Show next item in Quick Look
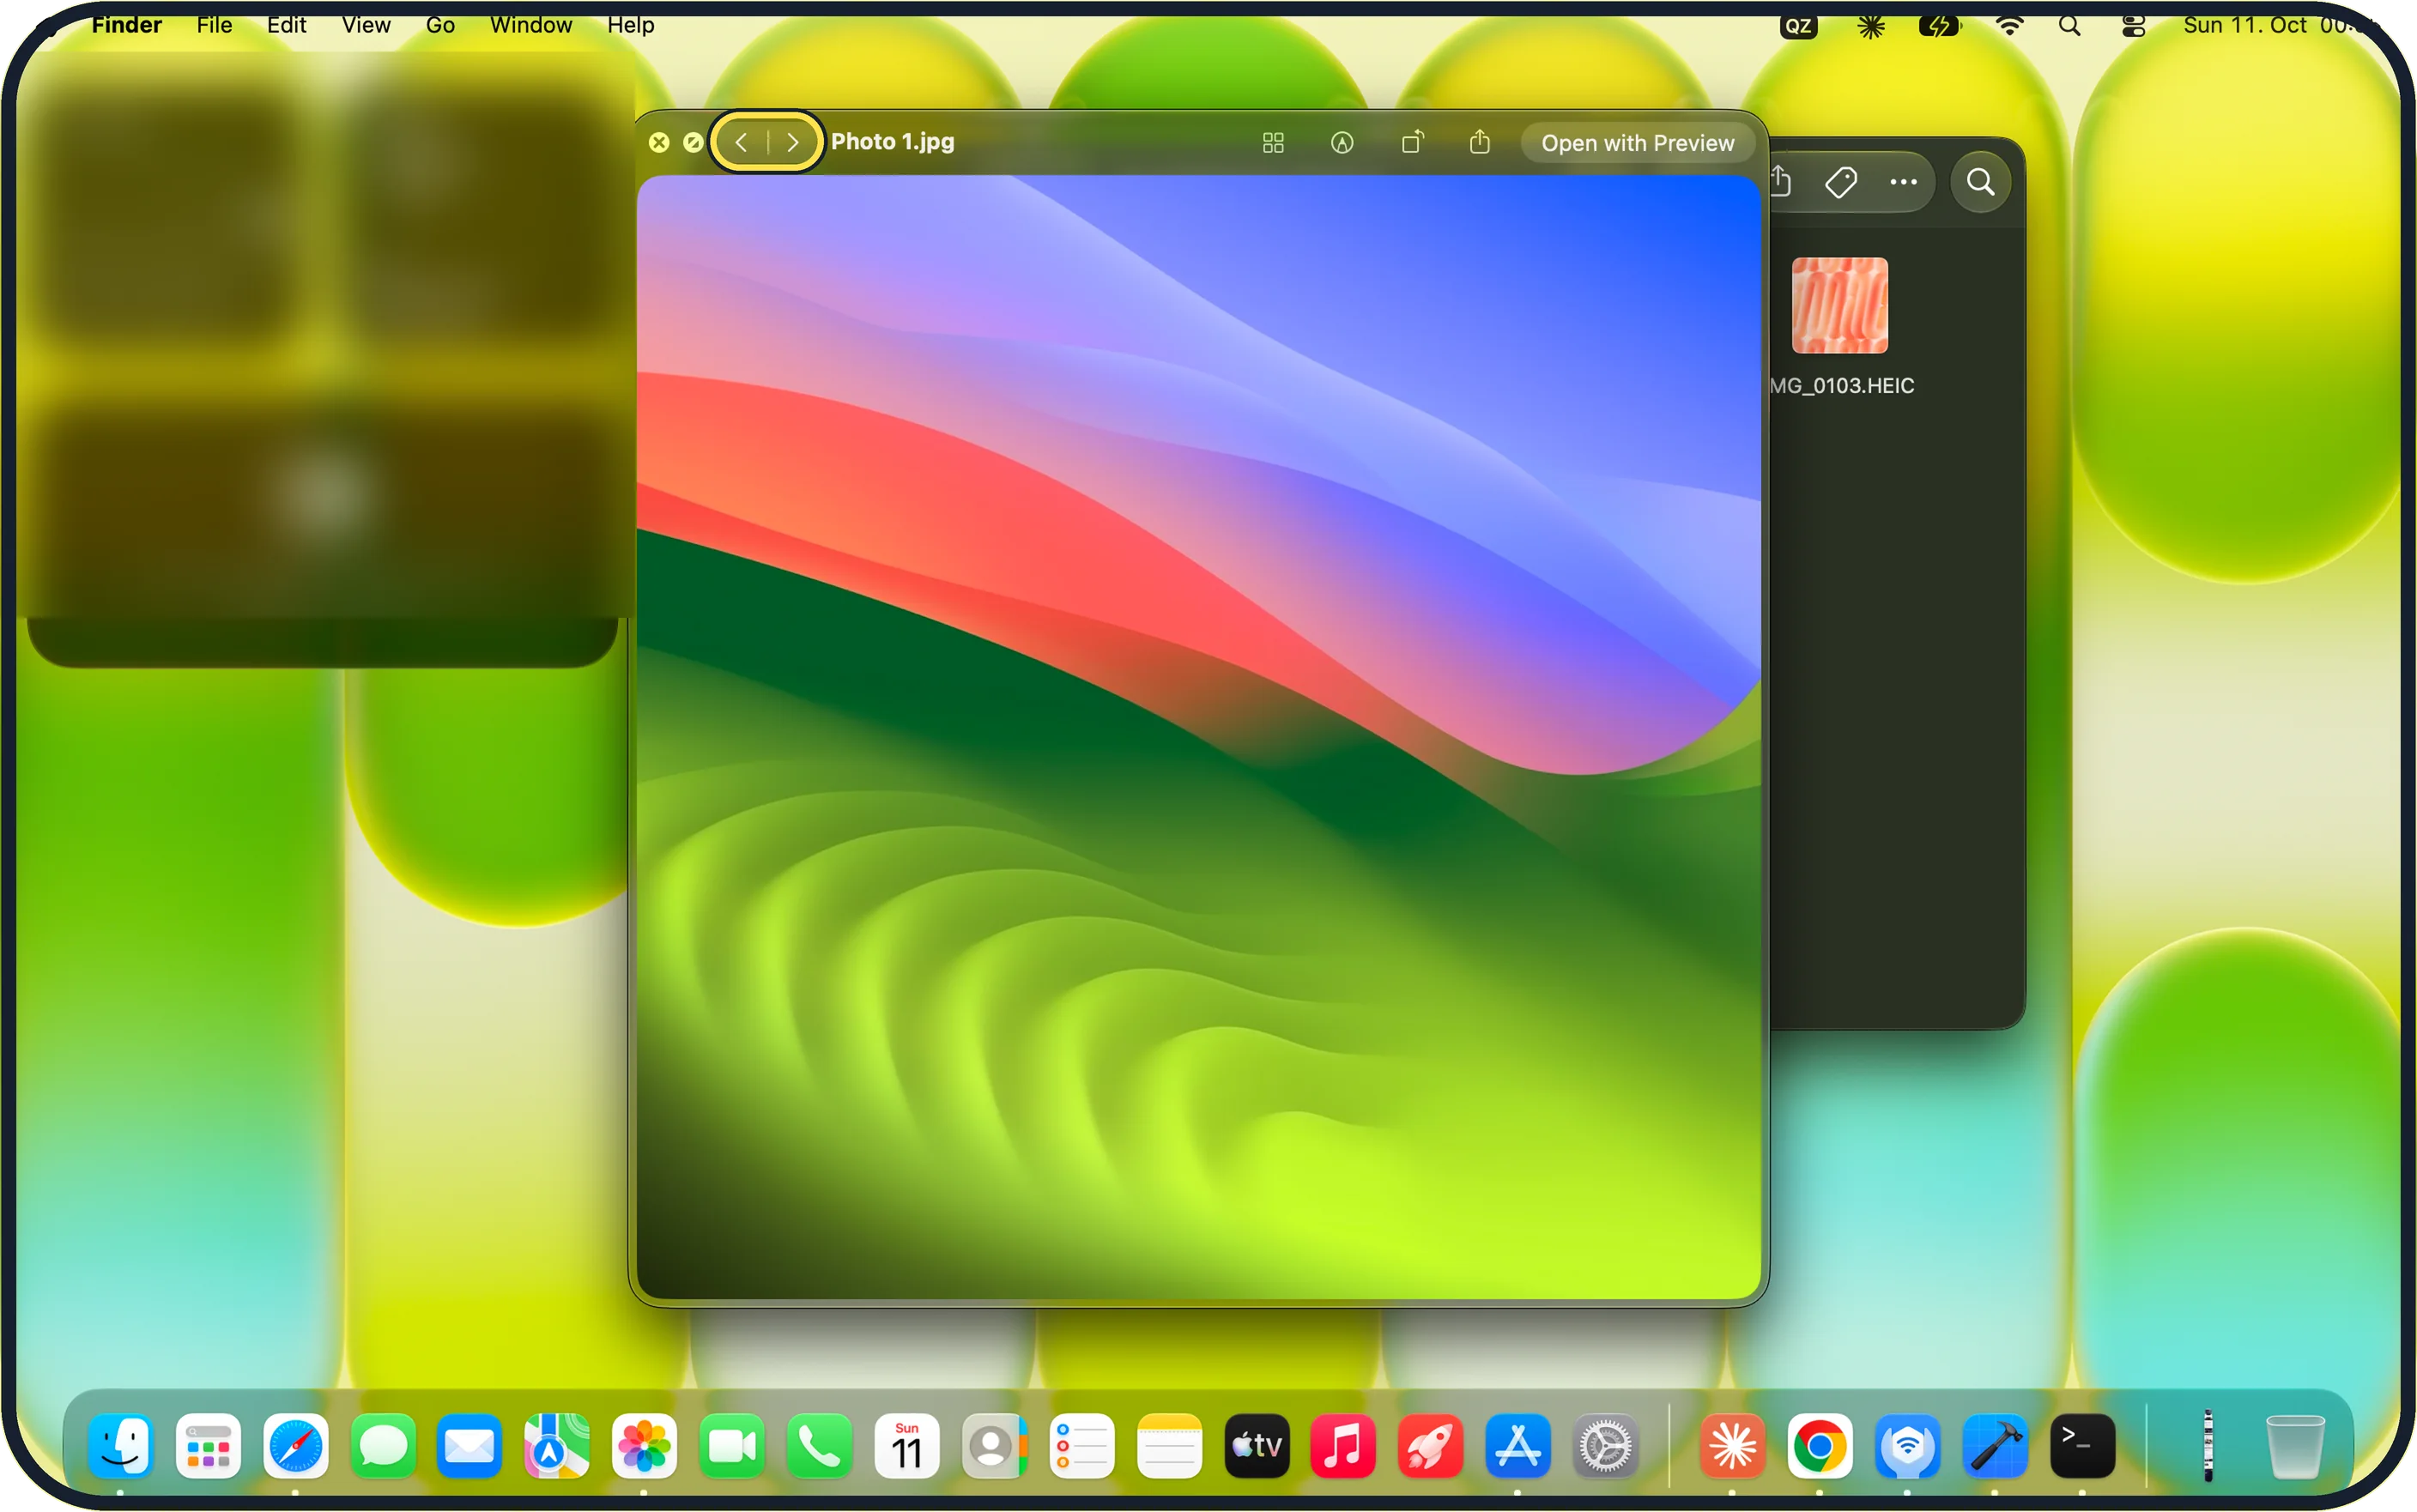The image size is (2417, 1512). [793, 142]
